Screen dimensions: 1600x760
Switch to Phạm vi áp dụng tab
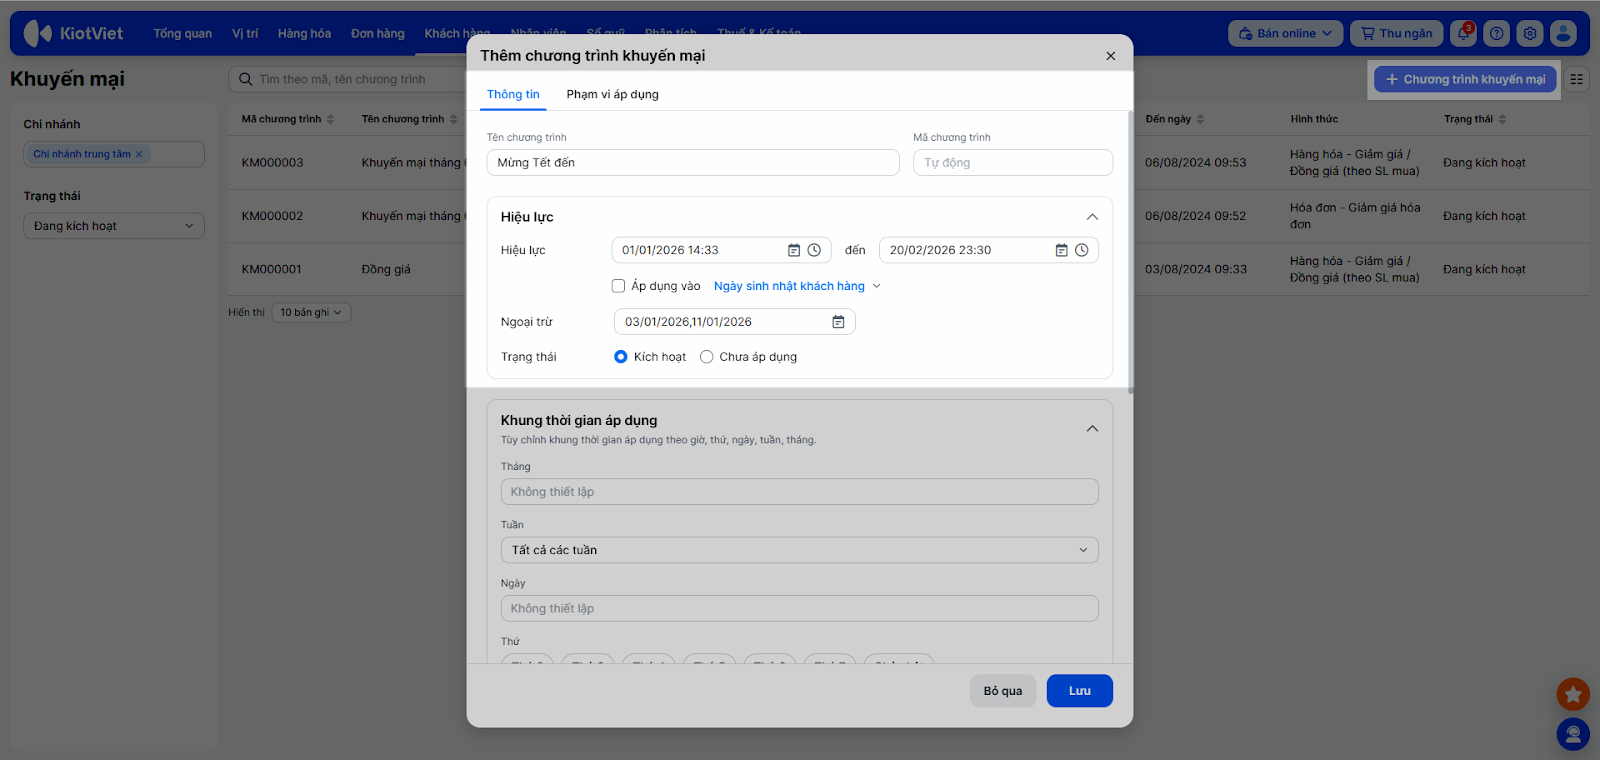pos(612,94)
